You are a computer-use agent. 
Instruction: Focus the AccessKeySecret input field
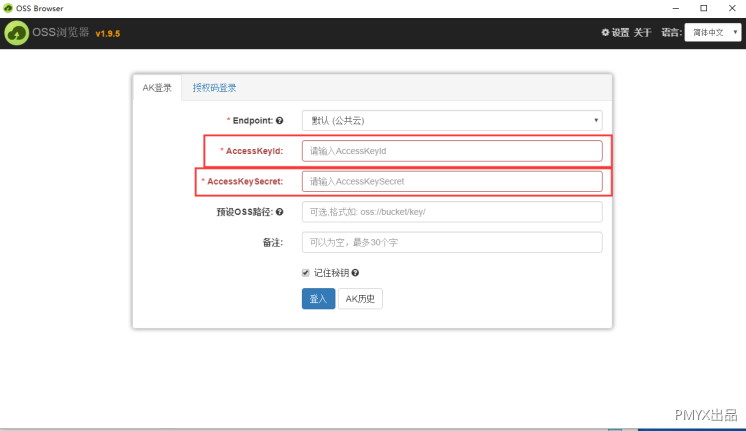click(x=452, y=181)
